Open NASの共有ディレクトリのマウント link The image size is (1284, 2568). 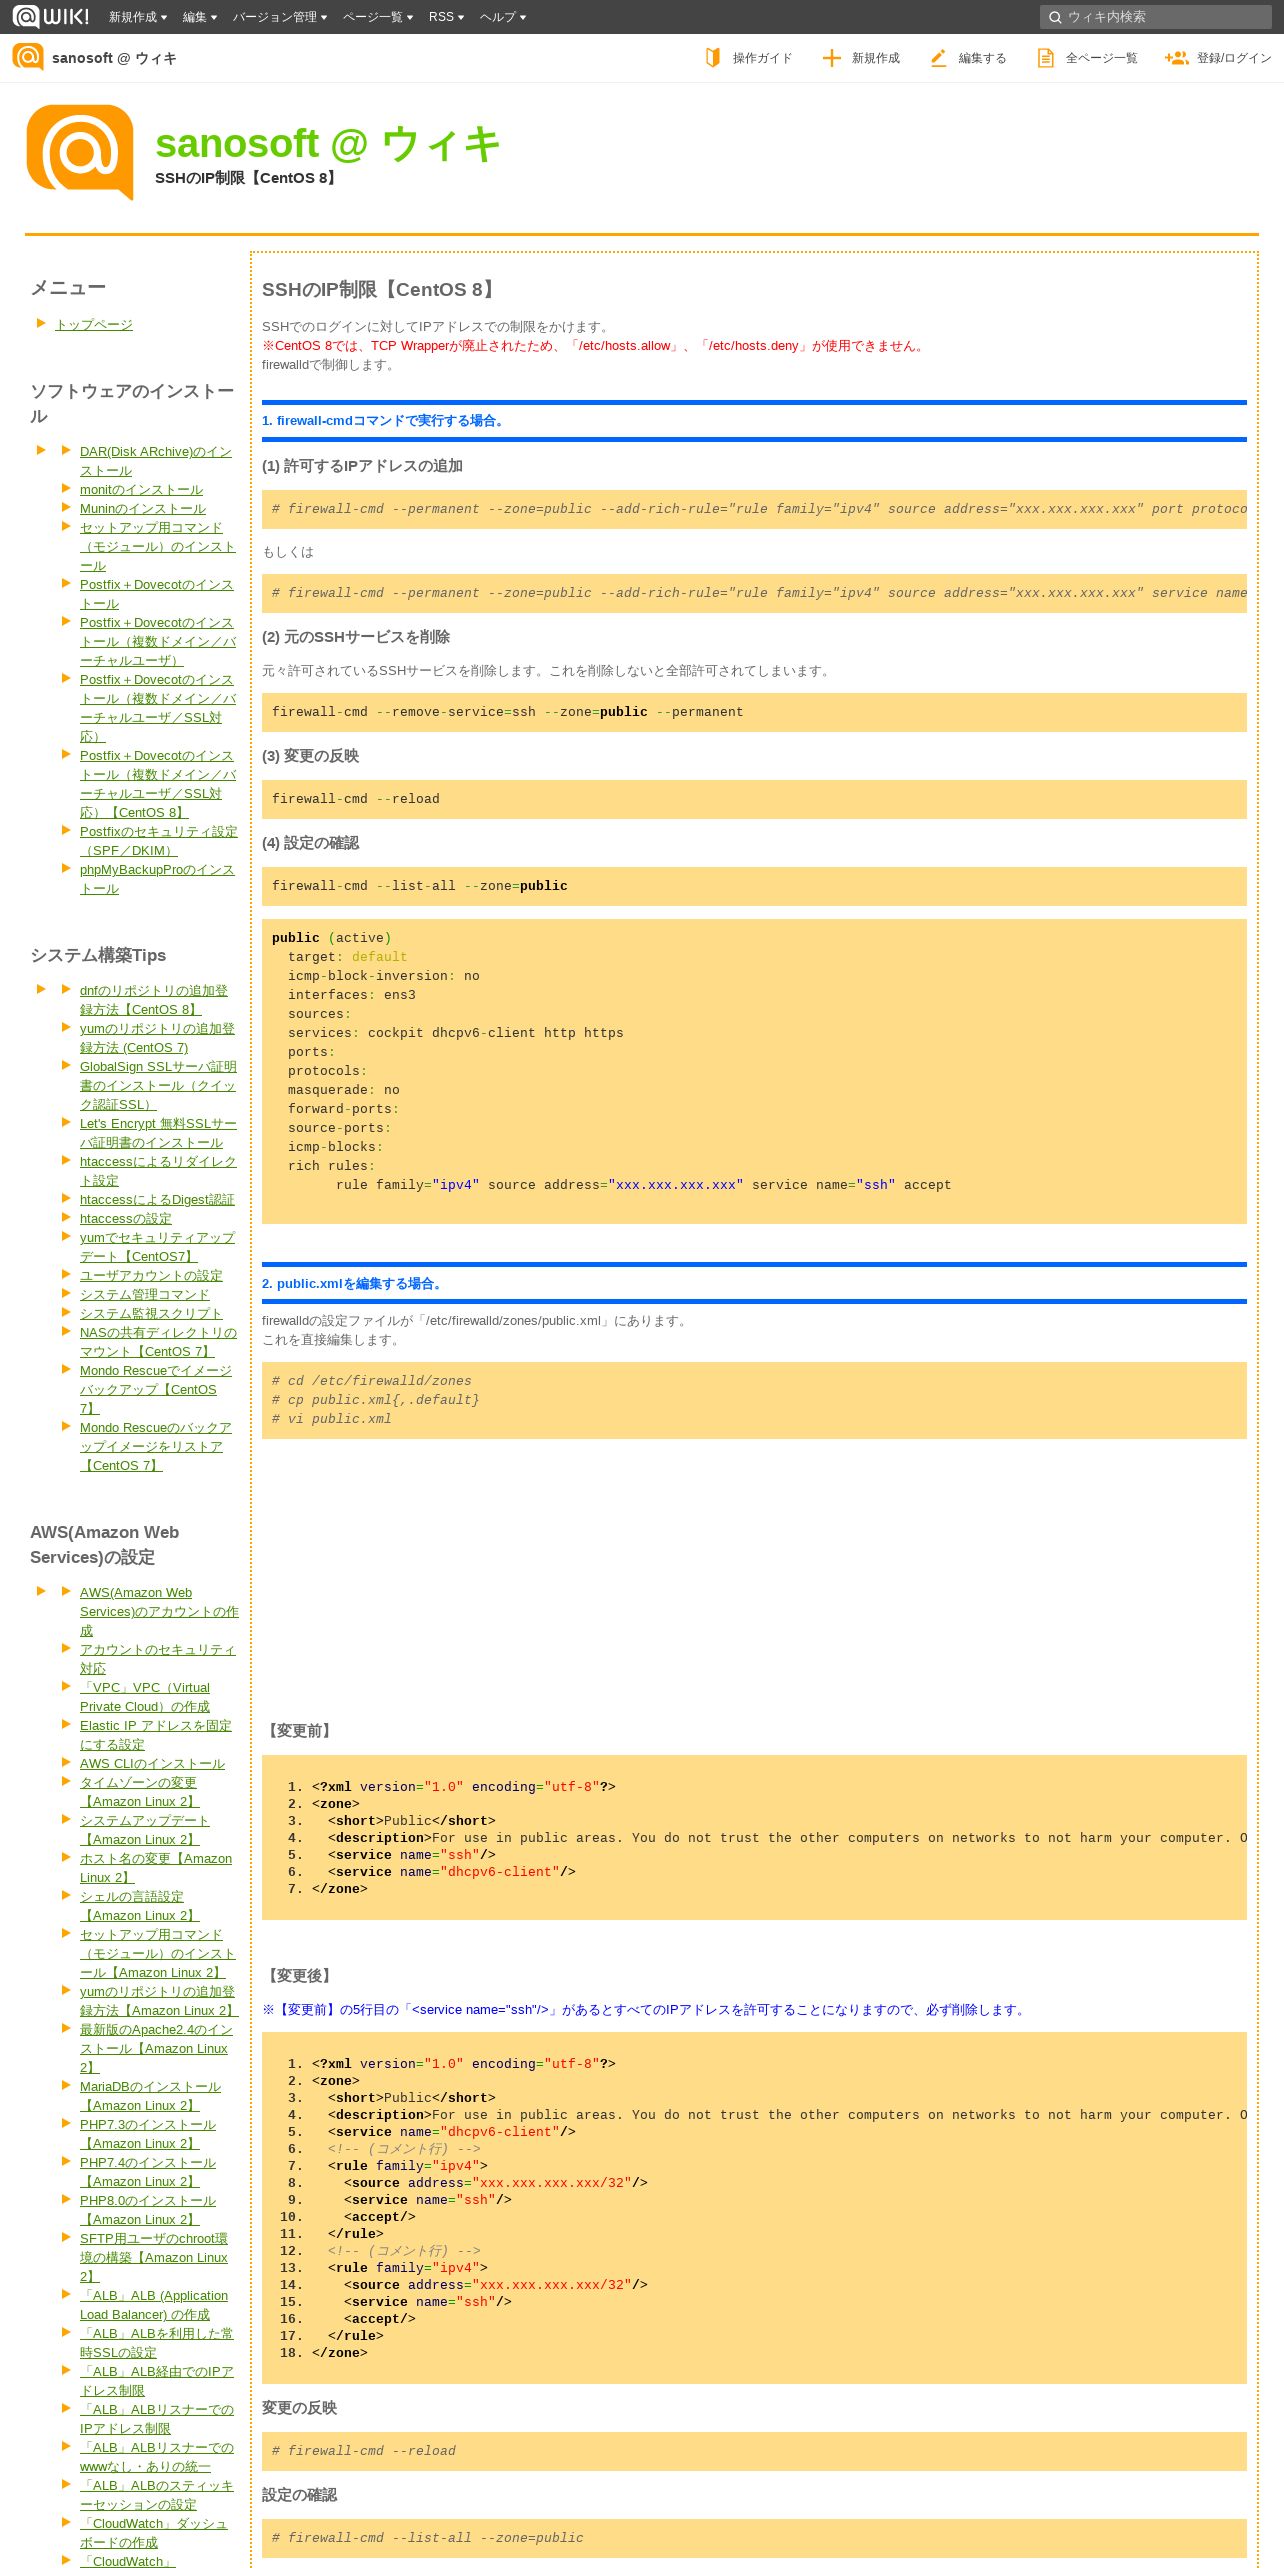(x=158, y=1342)
